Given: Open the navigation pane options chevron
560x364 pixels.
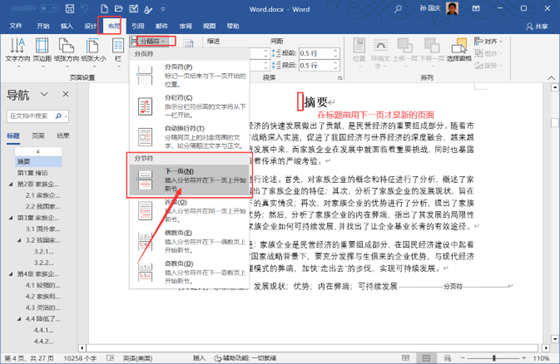Looking at the screenshot, I should point(44,94).
